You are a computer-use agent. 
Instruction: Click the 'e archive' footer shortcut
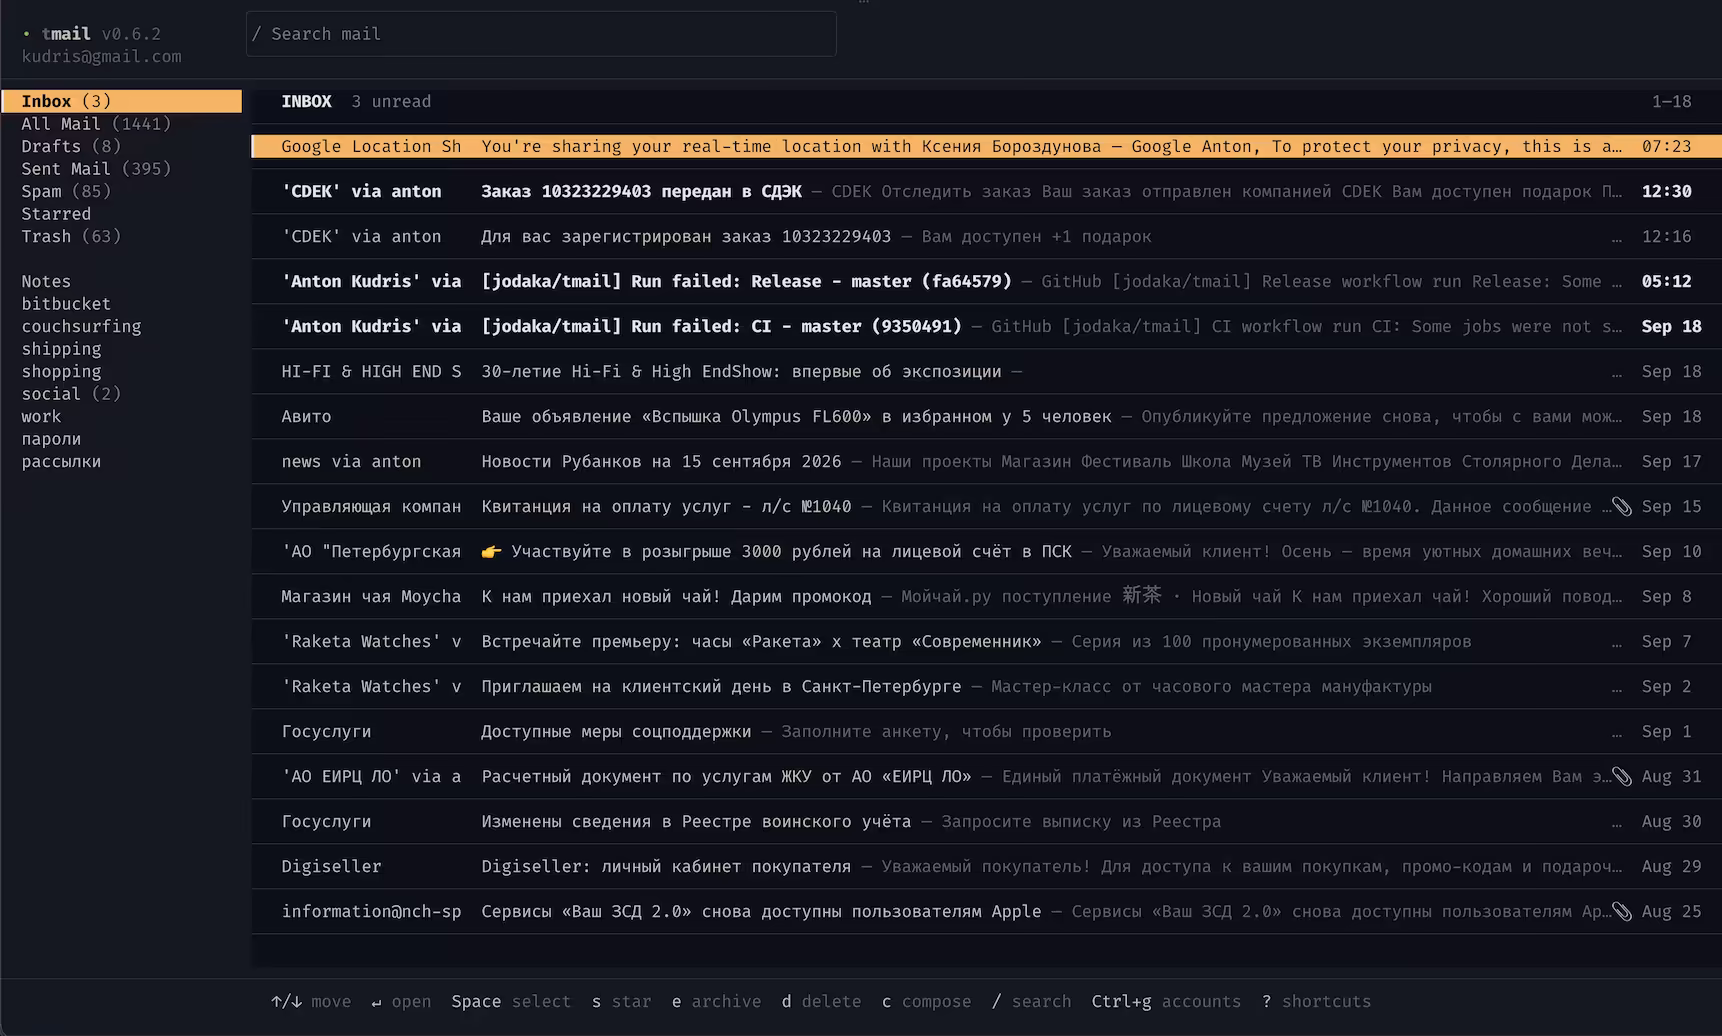pyautogui.click(x=716, y=1001)
